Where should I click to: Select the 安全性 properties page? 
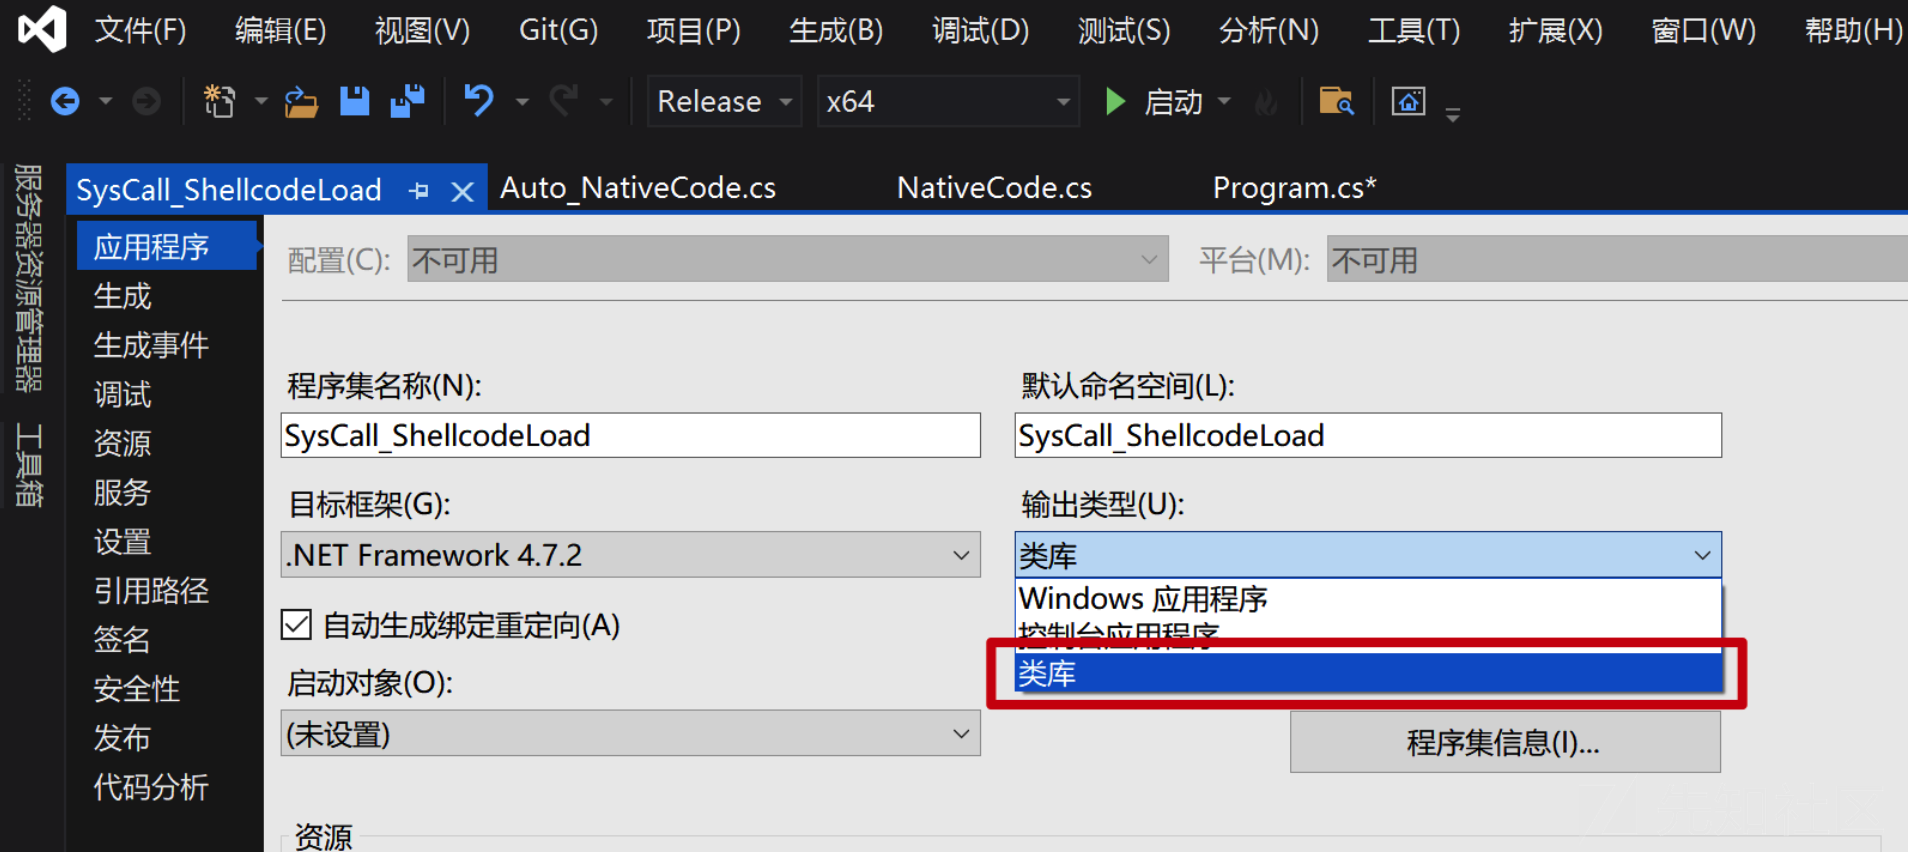(x=137, y=688)
